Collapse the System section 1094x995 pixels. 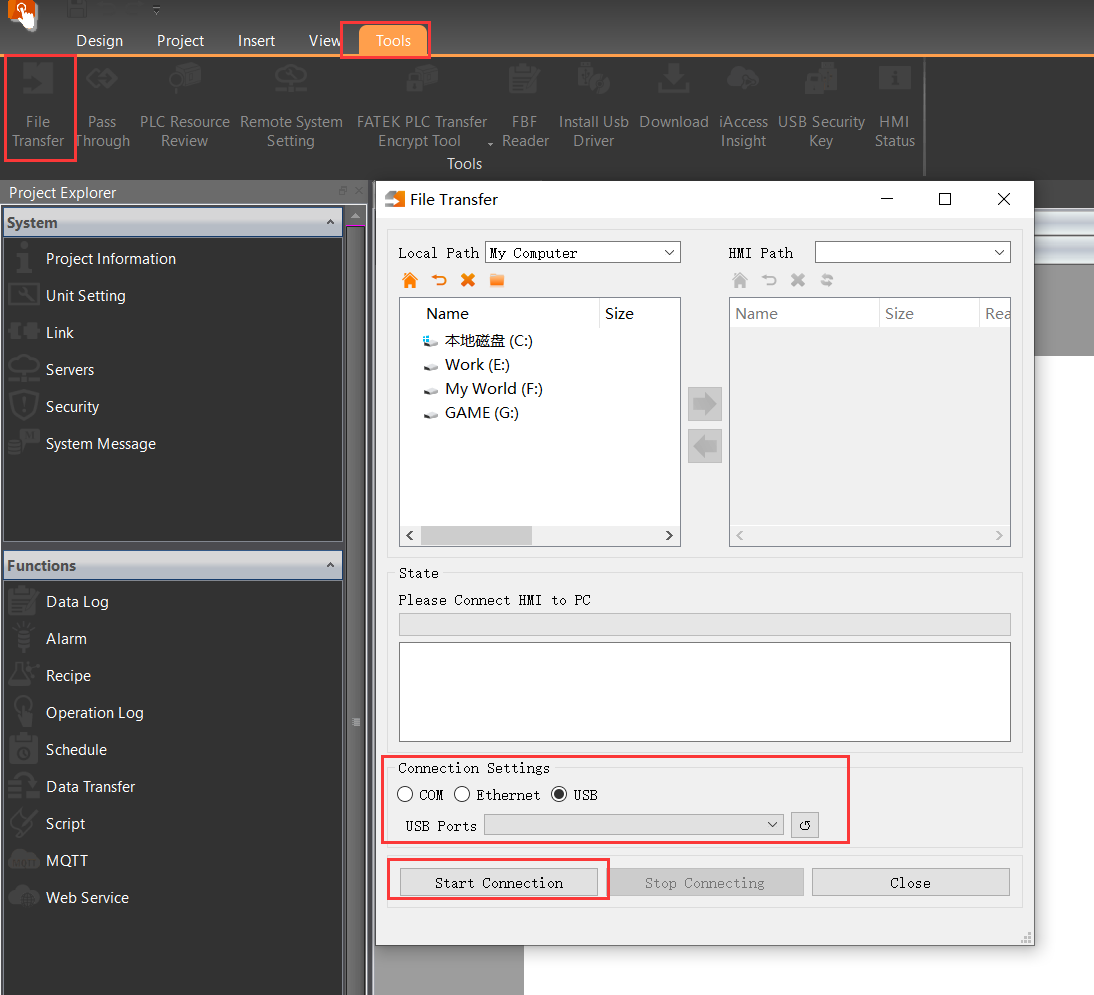pos(330,223)
